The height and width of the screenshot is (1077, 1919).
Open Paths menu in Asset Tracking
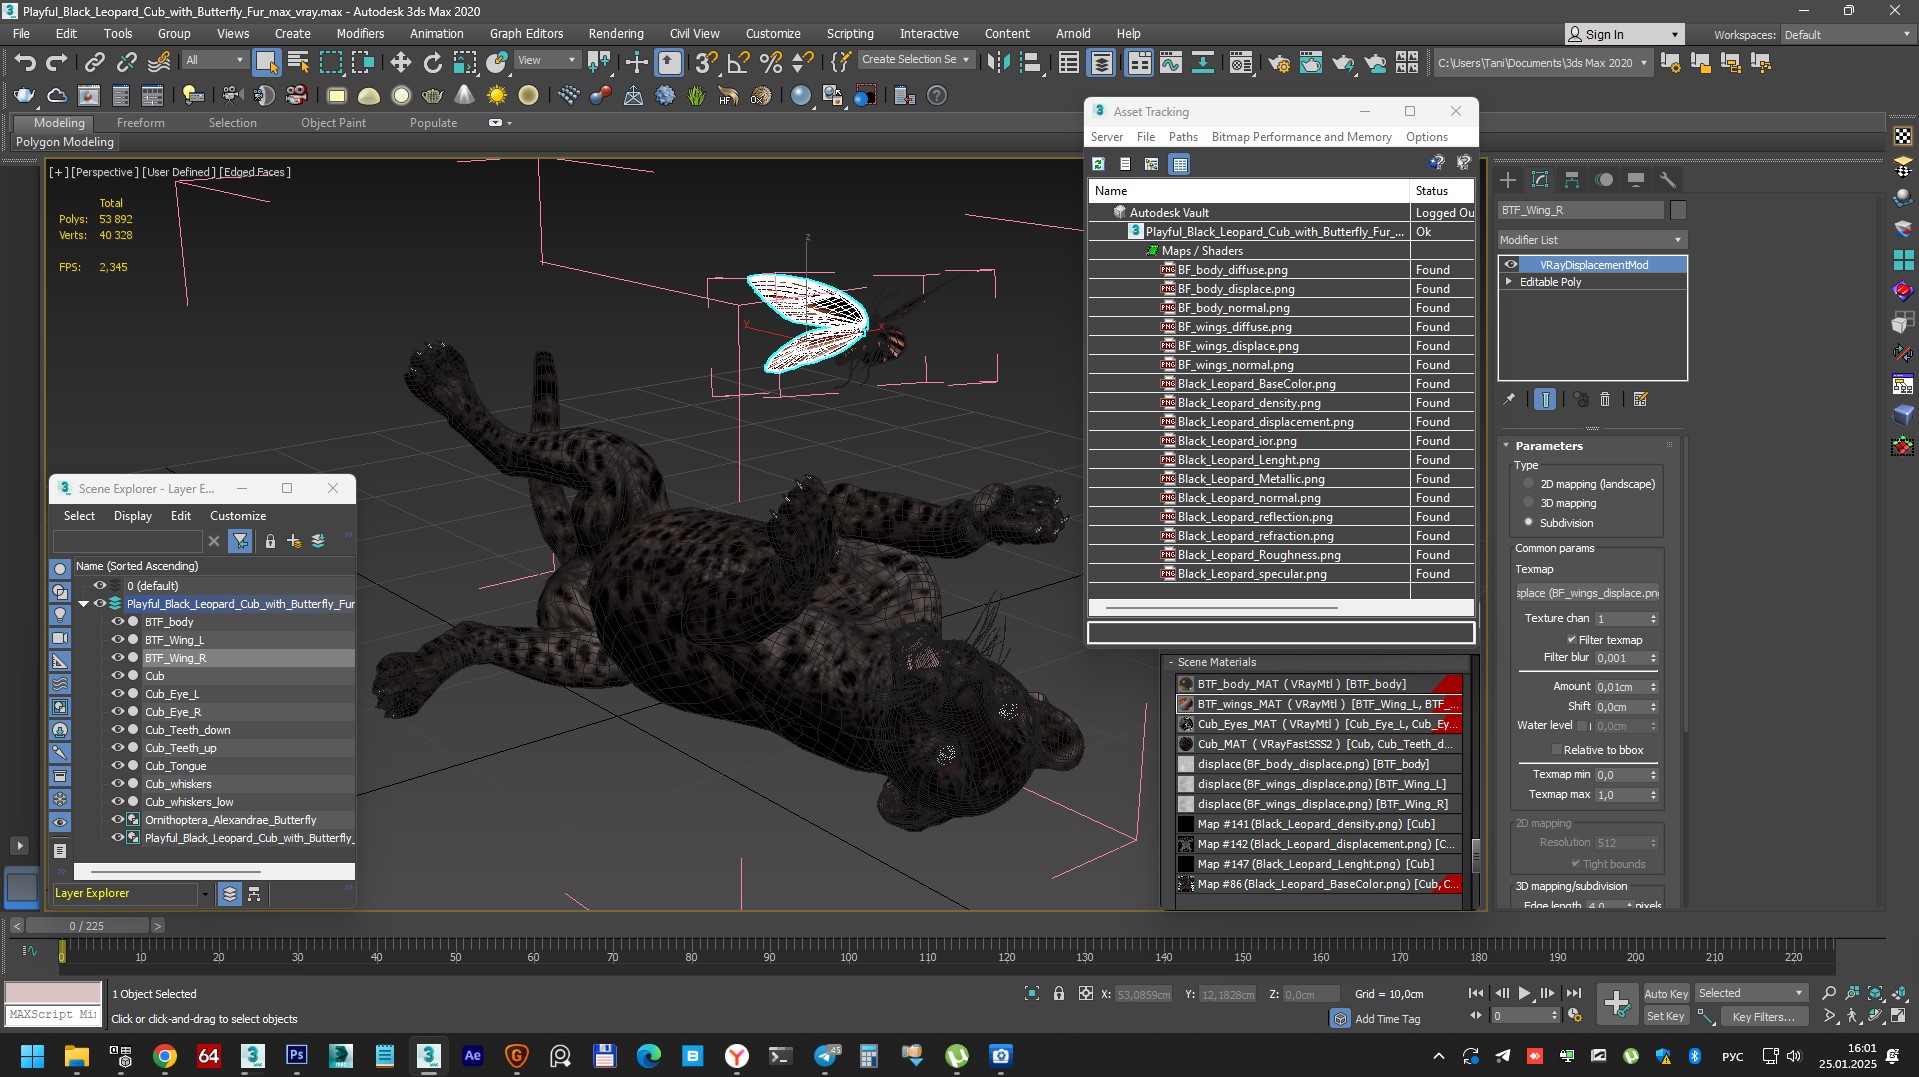pyautogui.click(x=1182, y=137)
